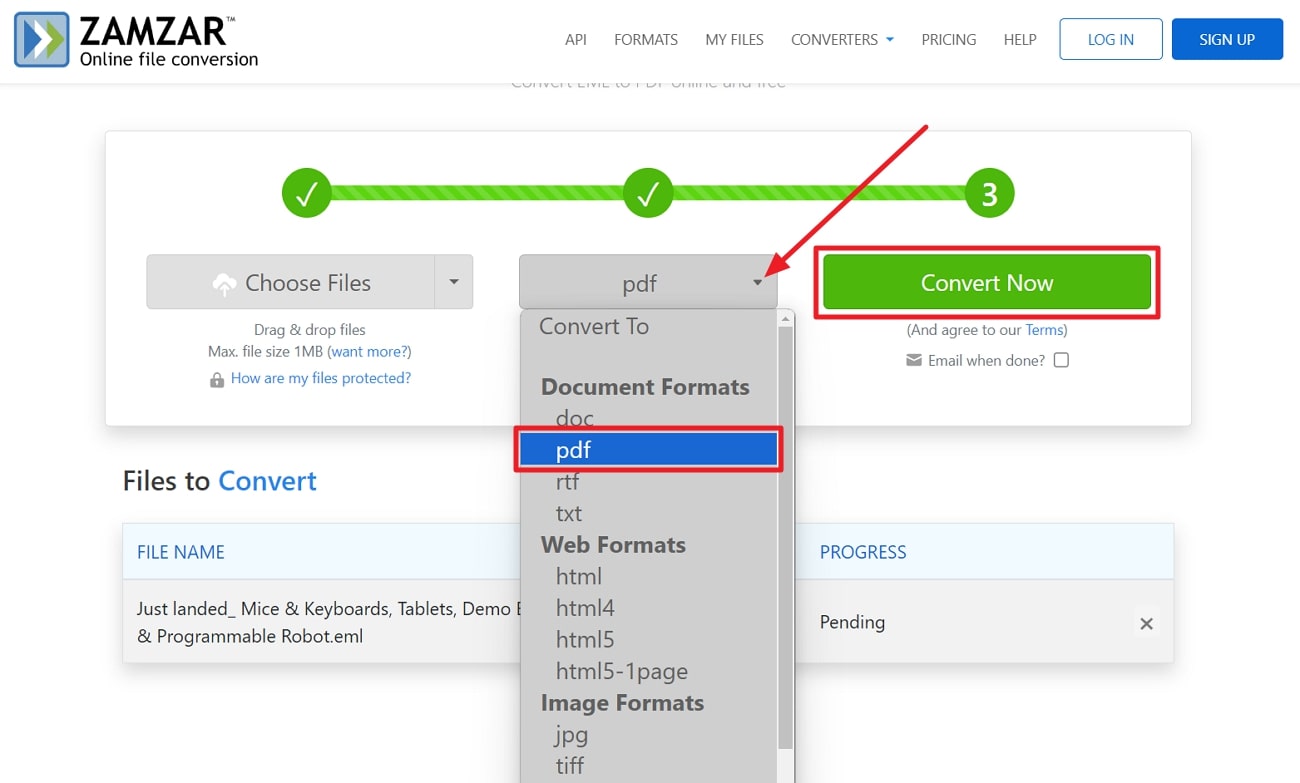The width and height of the screenshot is (1300, 783).
Task: Select rtf in the format list
Action: tap(568, 481)
